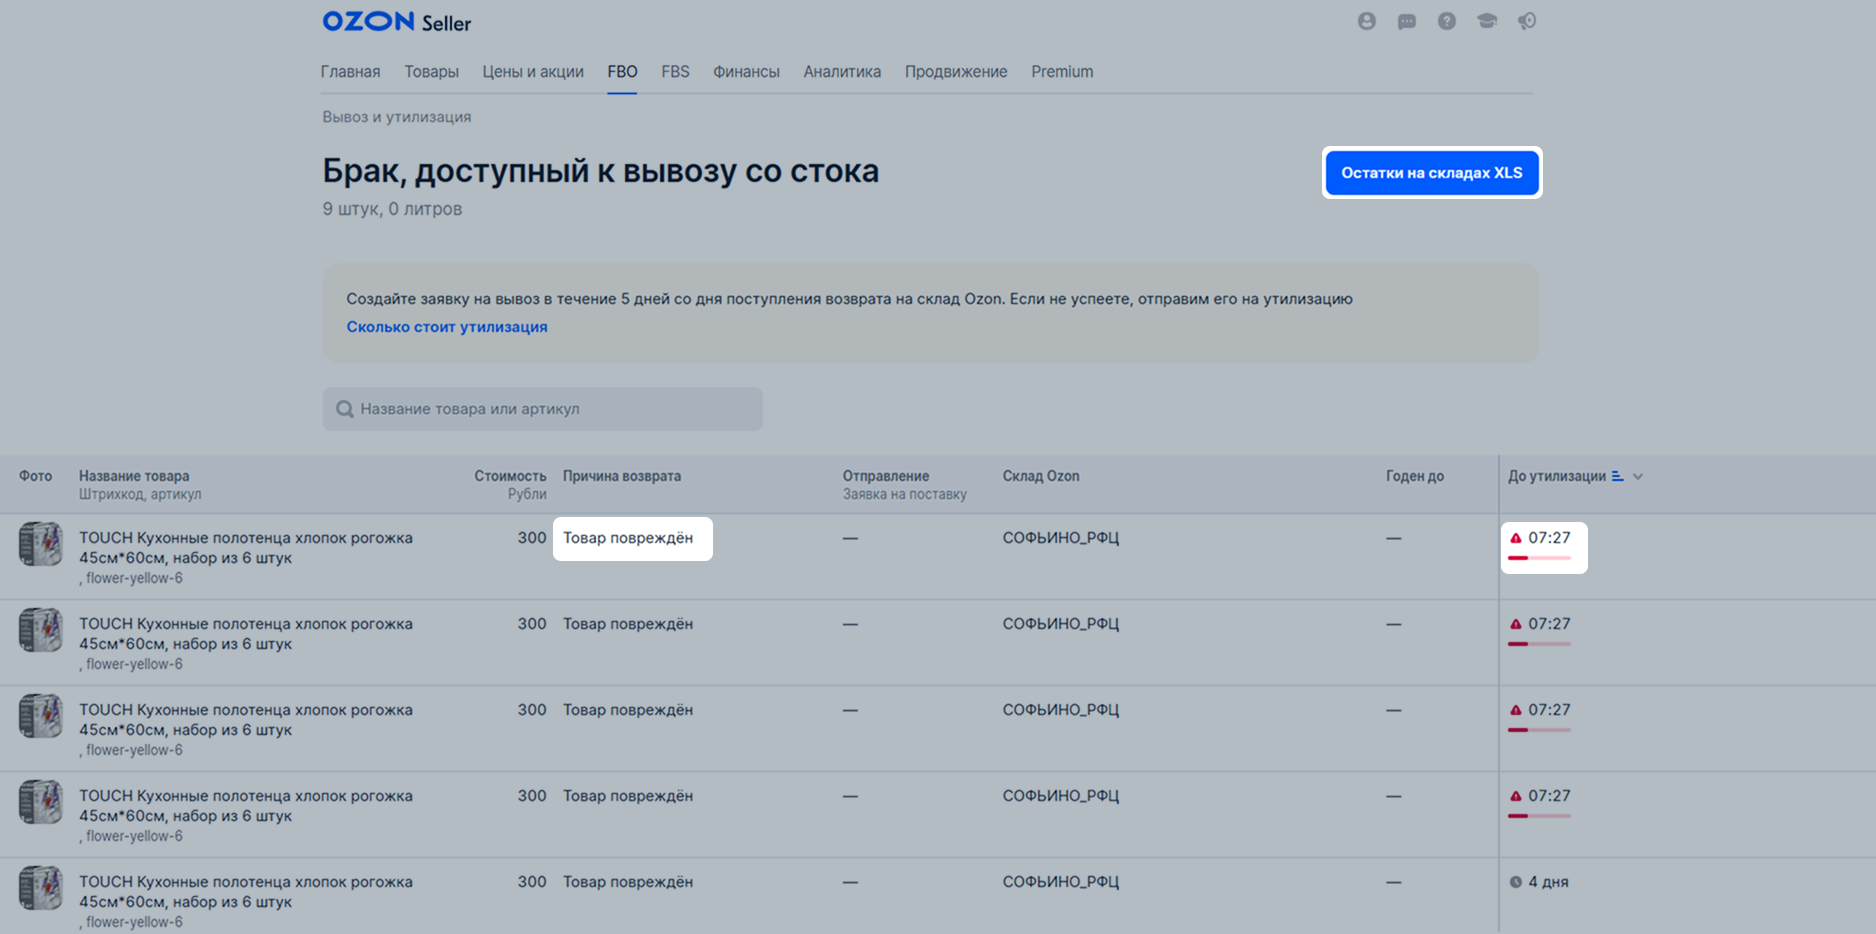Viewport: 1876px width, 934px height.
Task: Open the Сколько стоит утилизация link
Action: [x=447, y=327]
